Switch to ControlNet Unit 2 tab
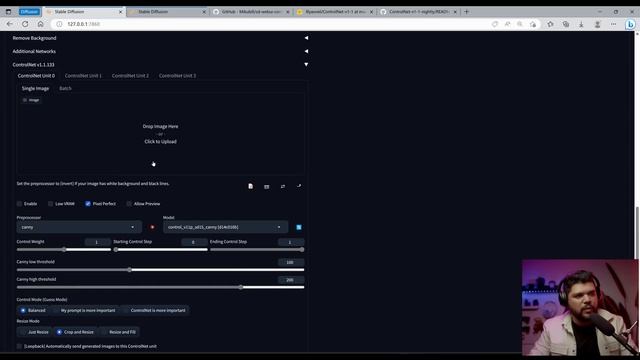 tap(130, 76)
